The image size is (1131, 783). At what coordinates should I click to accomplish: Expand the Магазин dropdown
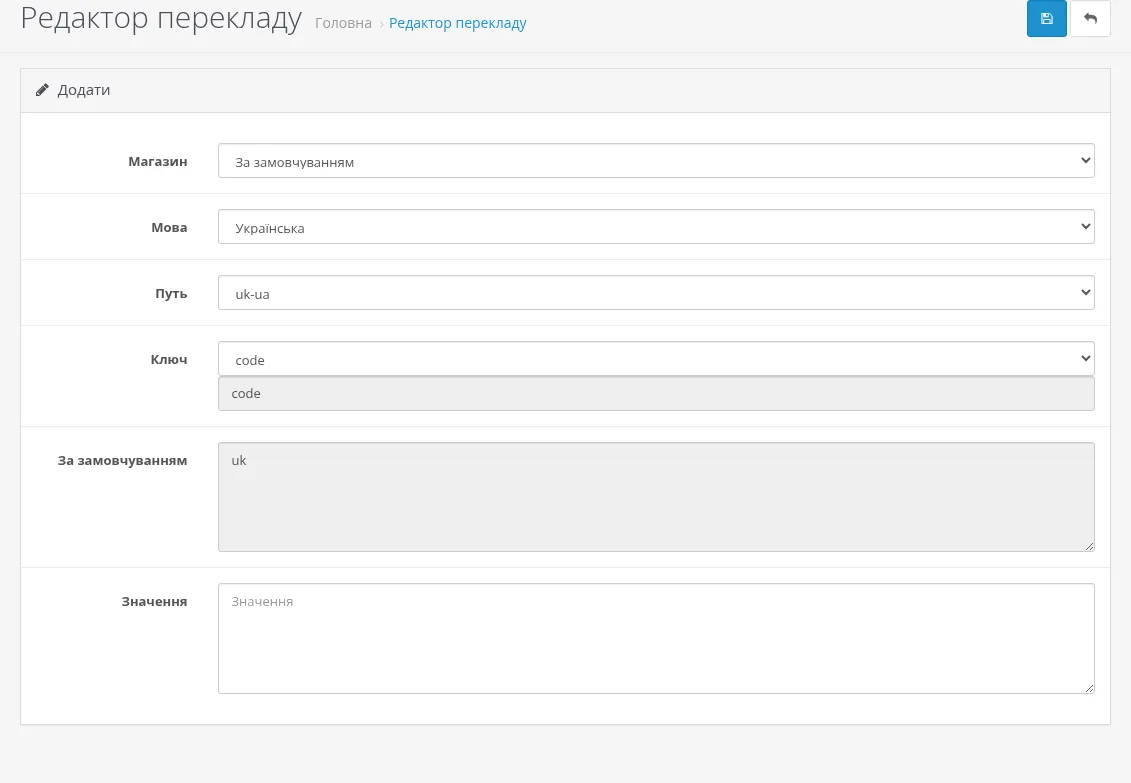tap(656, 161)
